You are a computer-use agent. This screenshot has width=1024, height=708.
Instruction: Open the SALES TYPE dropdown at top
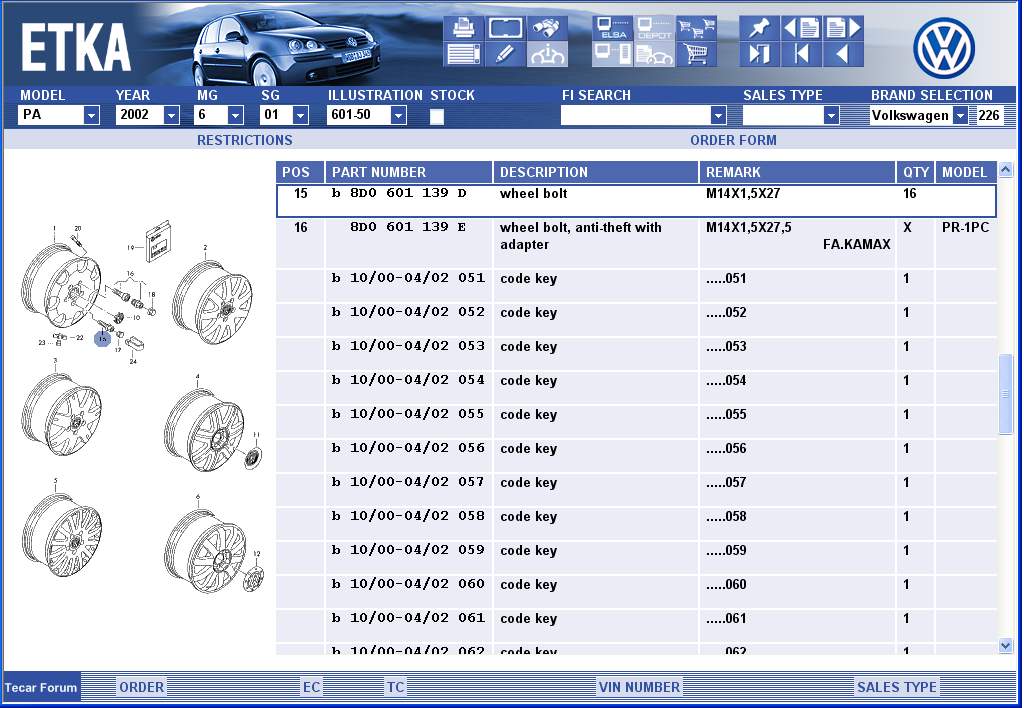(x=831, y=116)
